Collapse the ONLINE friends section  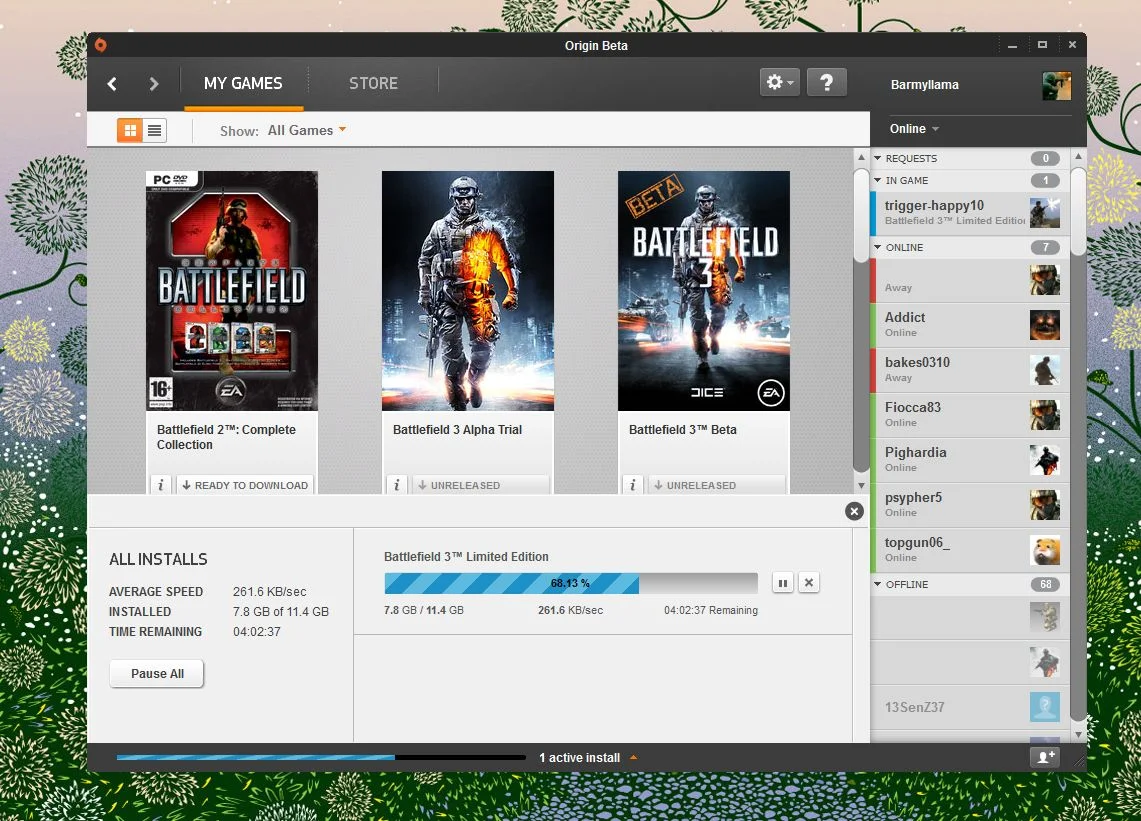coord(878,247)
